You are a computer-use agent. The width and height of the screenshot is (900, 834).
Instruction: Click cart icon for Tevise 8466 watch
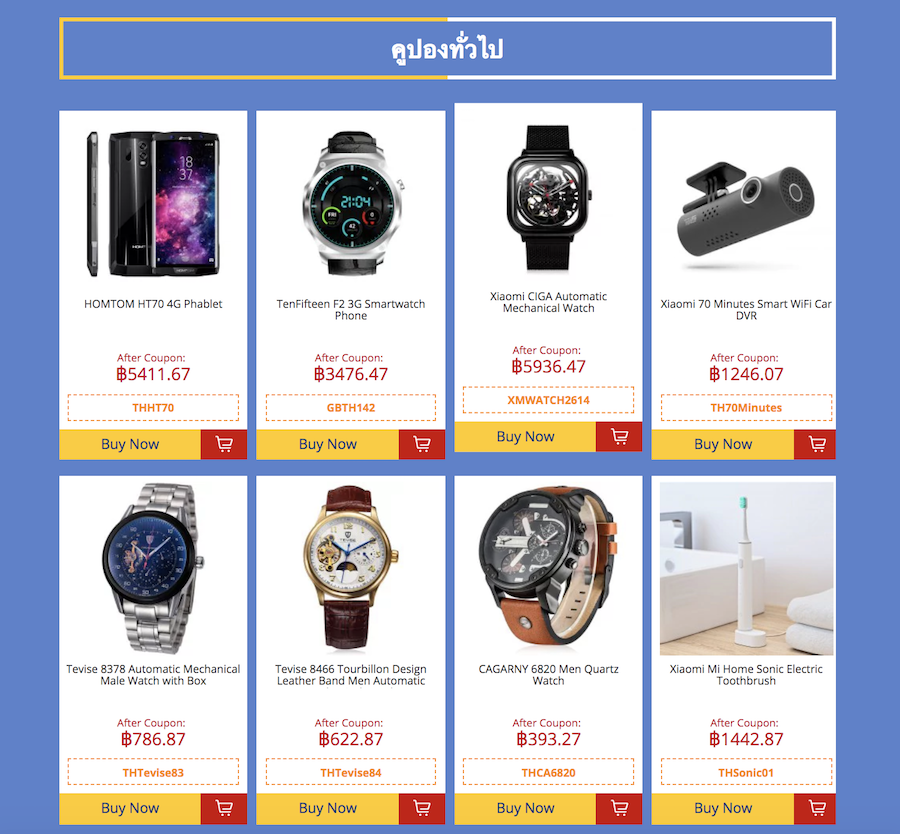pyautogui.click(x=422, y=809)
